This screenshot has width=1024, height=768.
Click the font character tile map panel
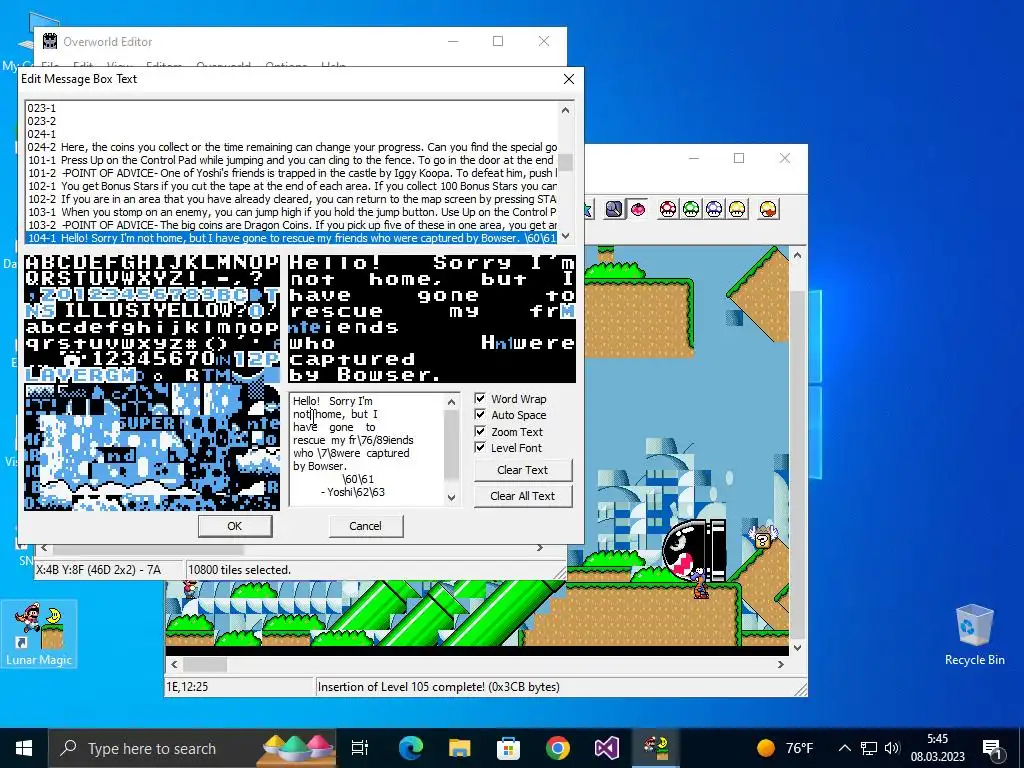[x=152, y=383]
